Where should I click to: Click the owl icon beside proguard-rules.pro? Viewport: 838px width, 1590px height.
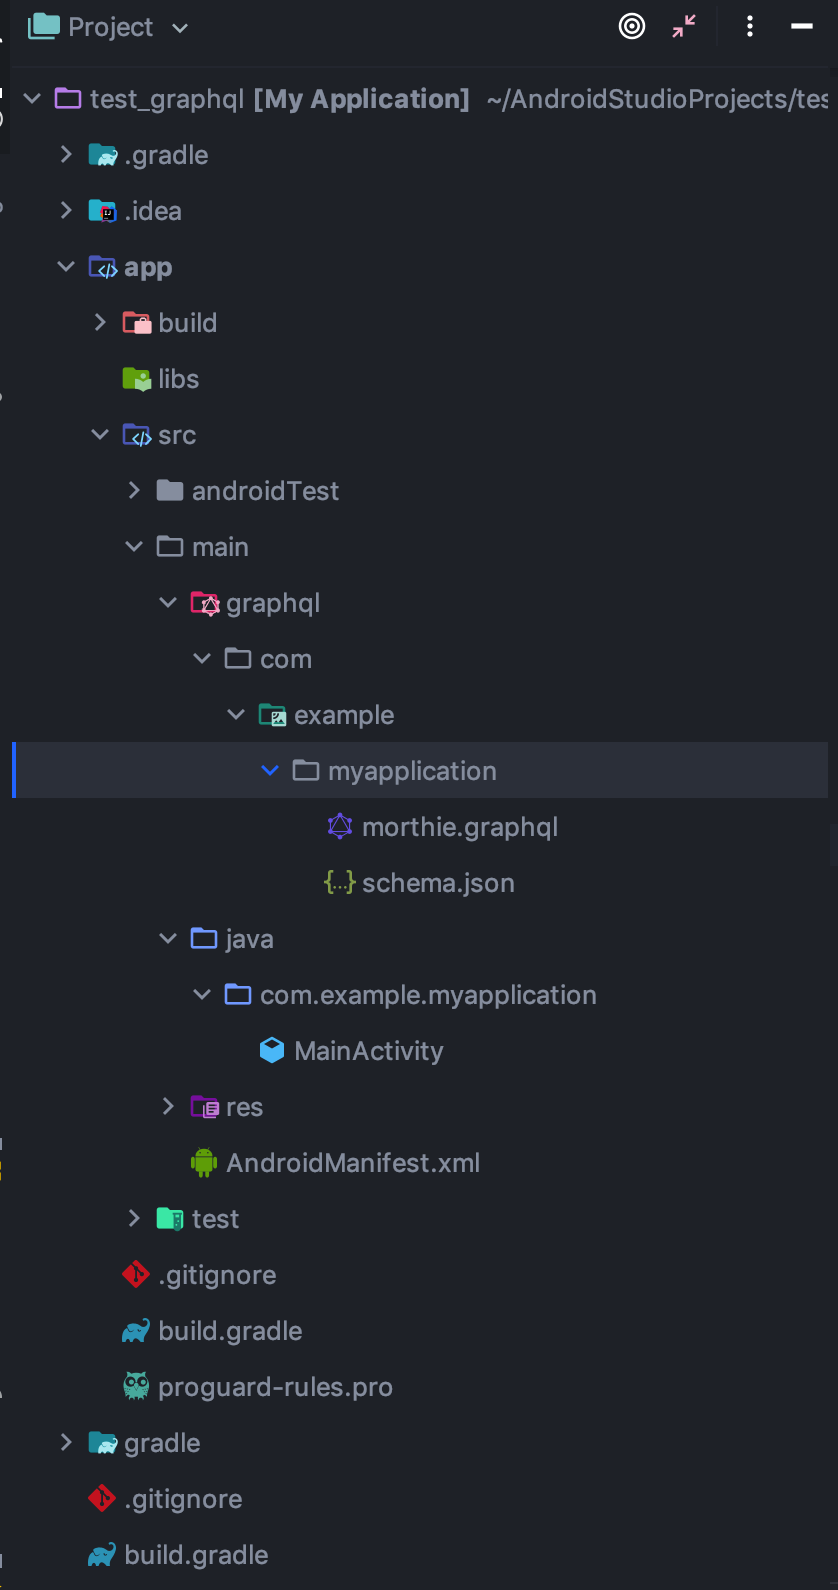point(136,1386)
